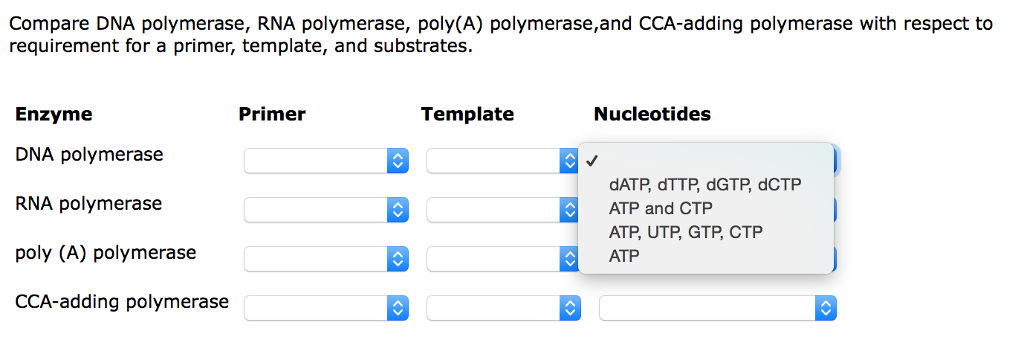Open the poly (A) polymerase Primer dropdown

click(x=327, y=259)
